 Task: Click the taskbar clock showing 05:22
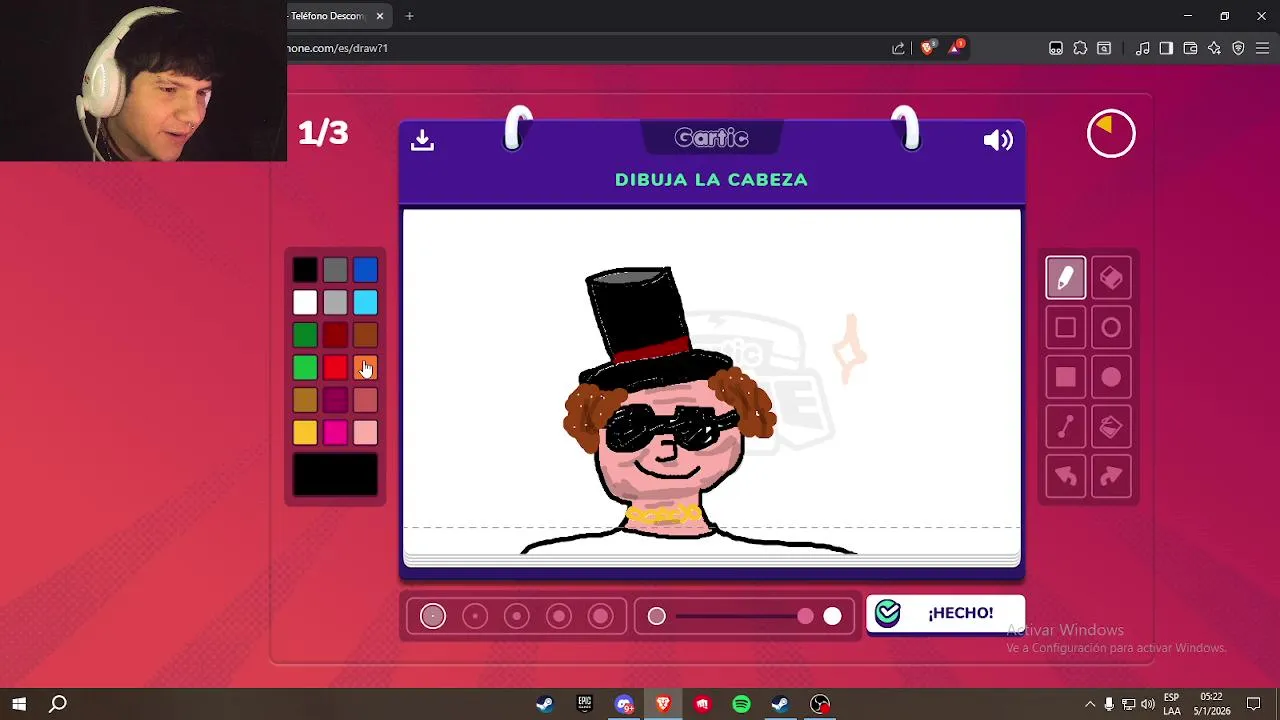tap(1211, 704)
